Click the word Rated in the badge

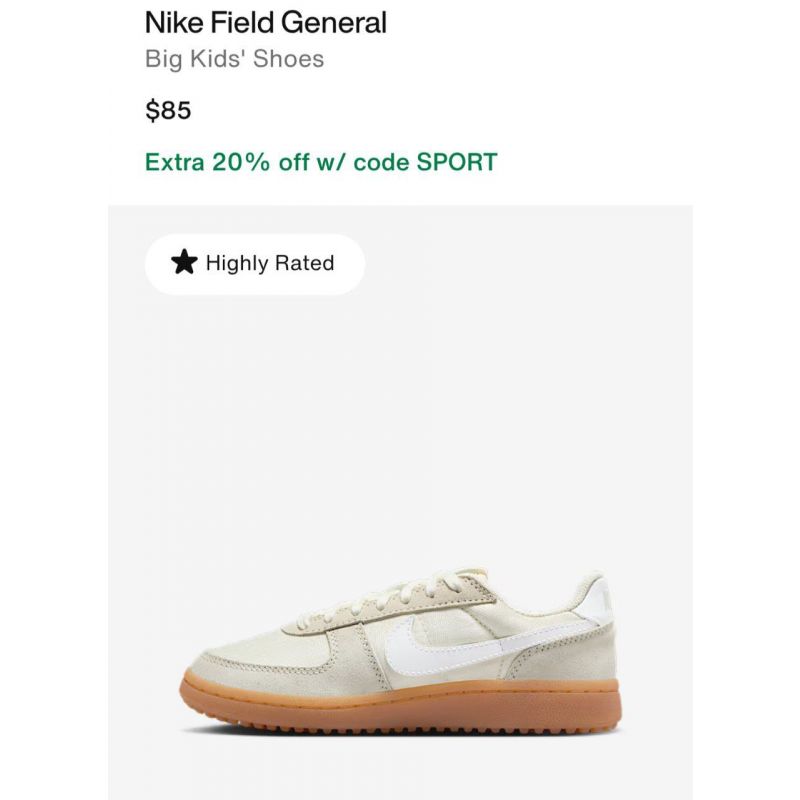click(x=305, y=263)
